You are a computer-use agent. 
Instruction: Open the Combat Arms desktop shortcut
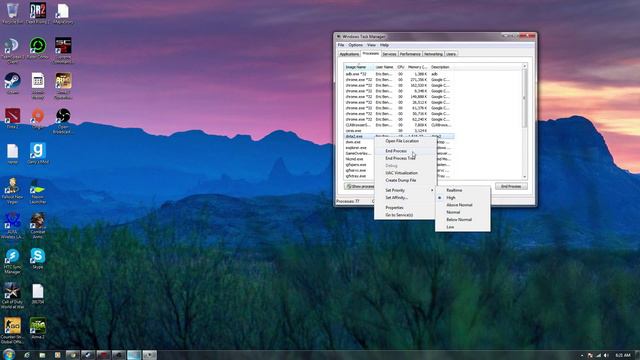coord(38,226)
